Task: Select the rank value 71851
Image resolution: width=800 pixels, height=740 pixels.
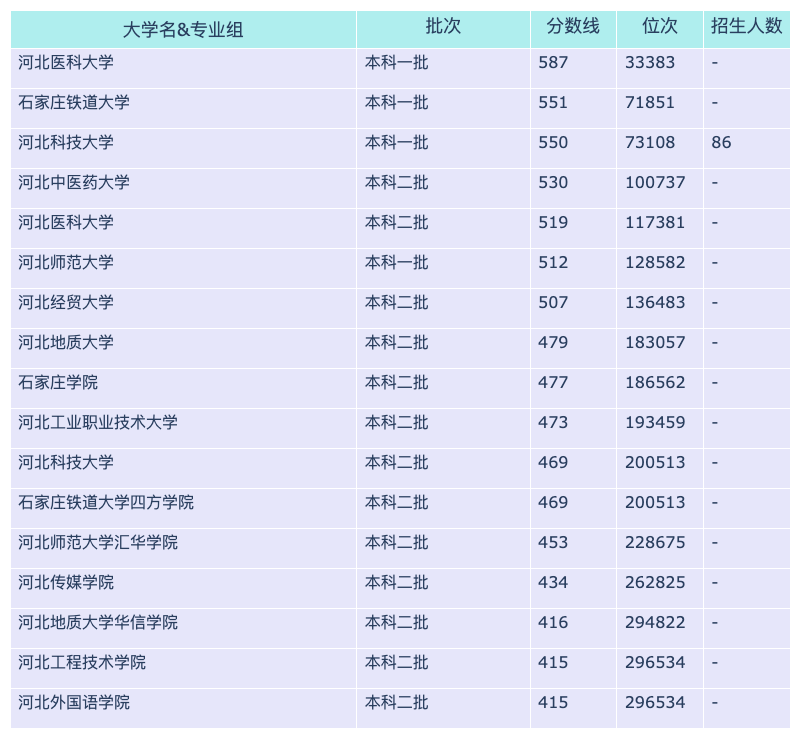Action: pyautogui.click(x=649, y=103)
